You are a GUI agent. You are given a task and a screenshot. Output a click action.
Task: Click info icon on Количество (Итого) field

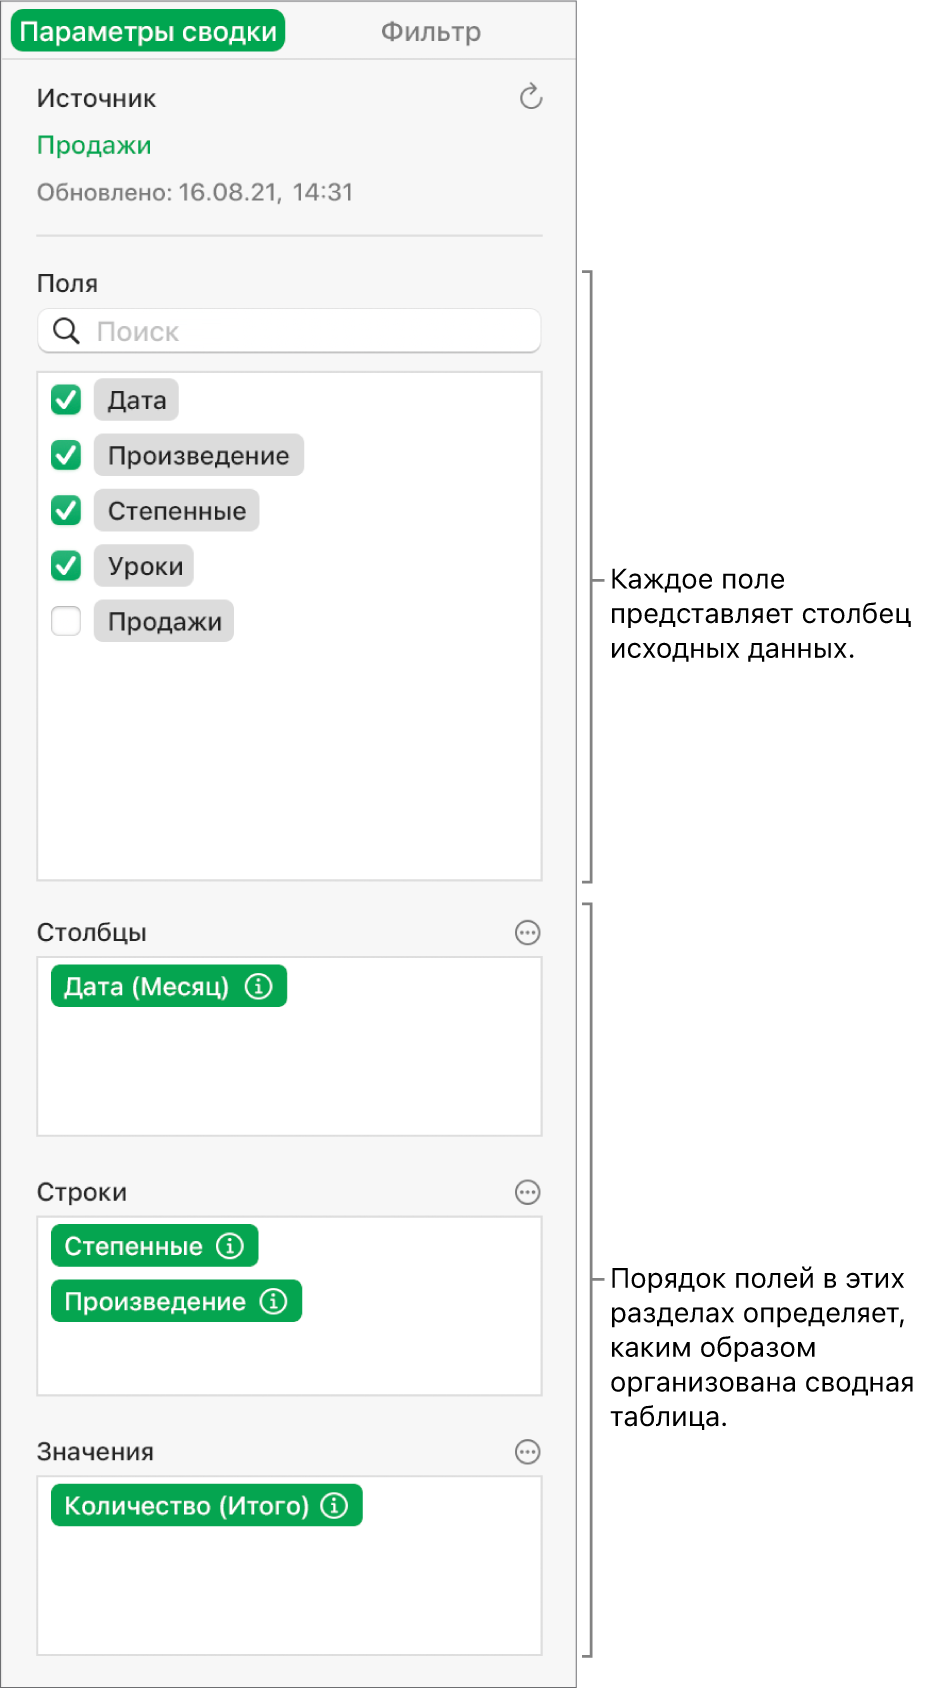tap(334, 1506)
